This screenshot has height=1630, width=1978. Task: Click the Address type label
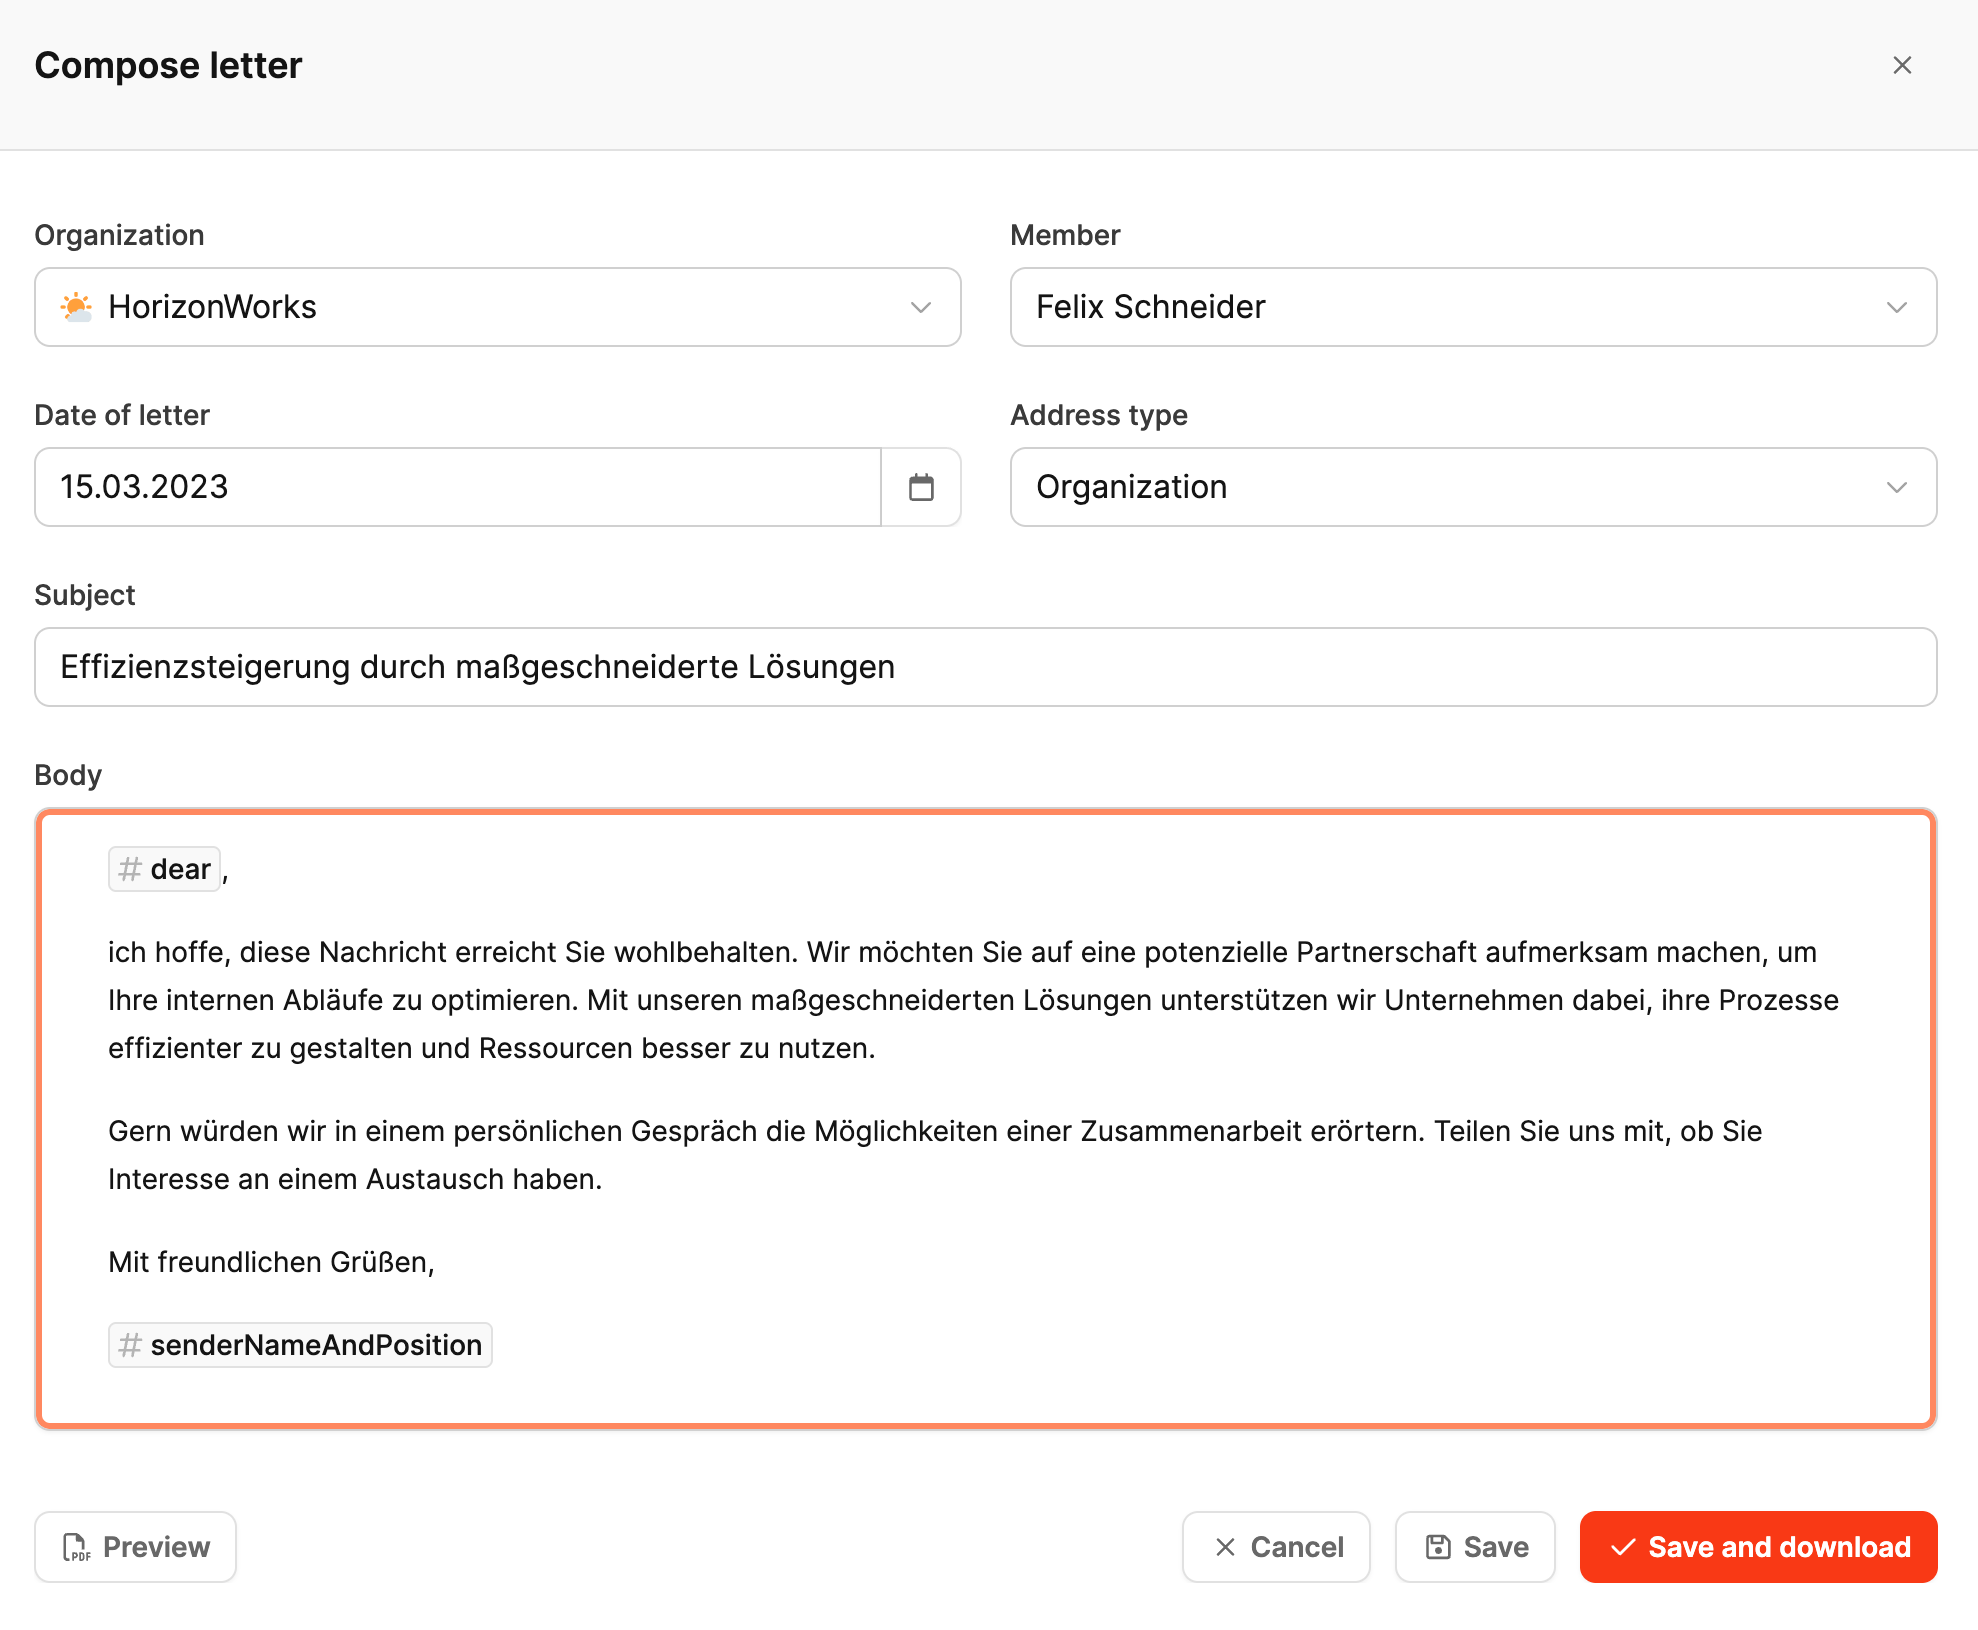pos(1099,415)
